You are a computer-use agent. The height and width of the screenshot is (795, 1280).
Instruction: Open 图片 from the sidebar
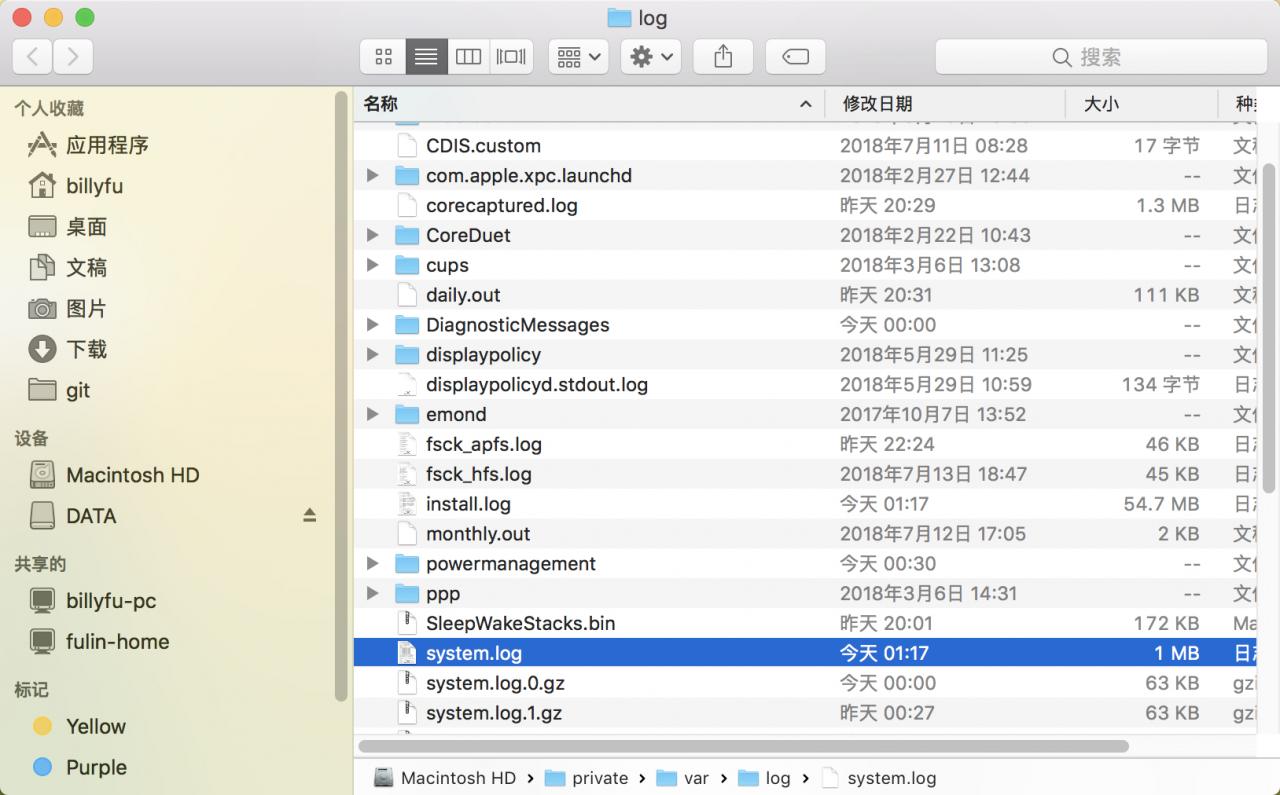[89, 308]
